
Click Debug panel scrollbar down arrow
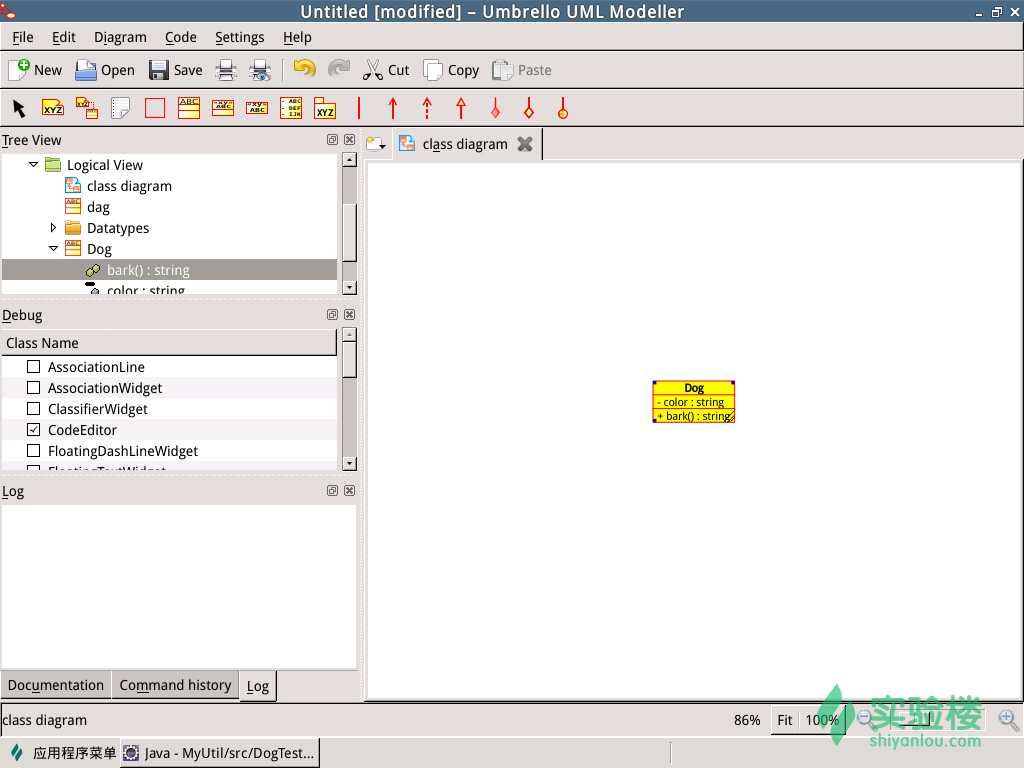click(349, 463)
